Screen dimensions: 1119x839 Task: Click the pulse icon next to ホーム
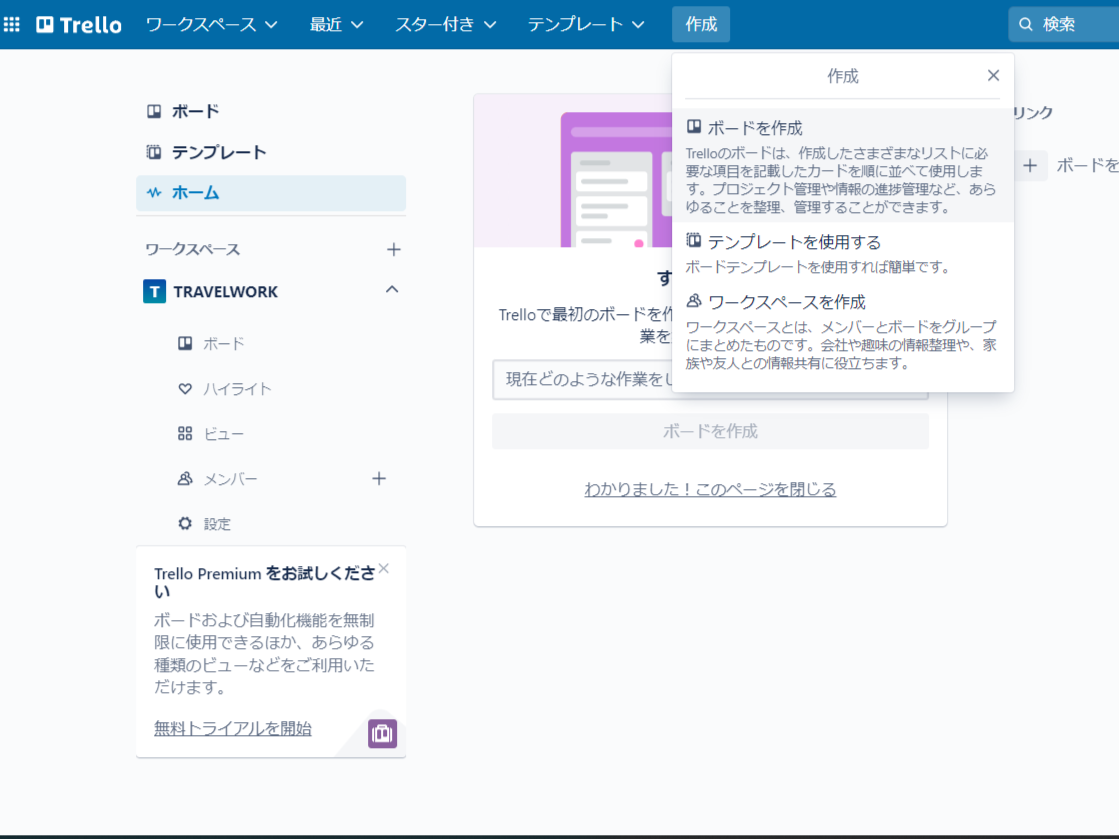(x=154, y=193)
